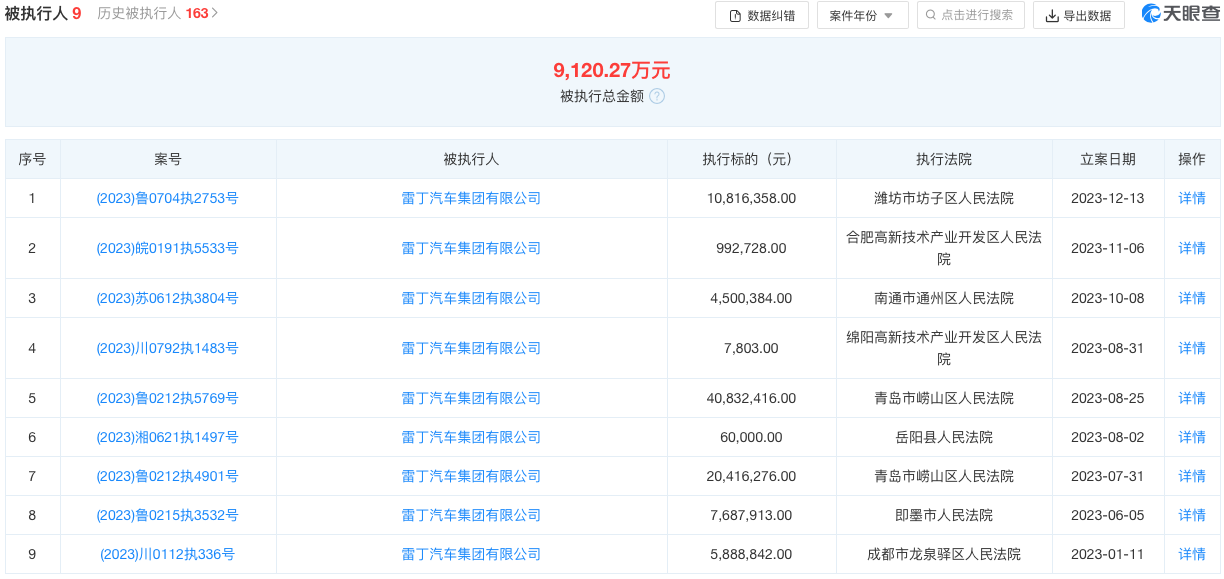Click the Tianyancha logo
This screenshot has width=1224, height=579.
click(1180, 14)
